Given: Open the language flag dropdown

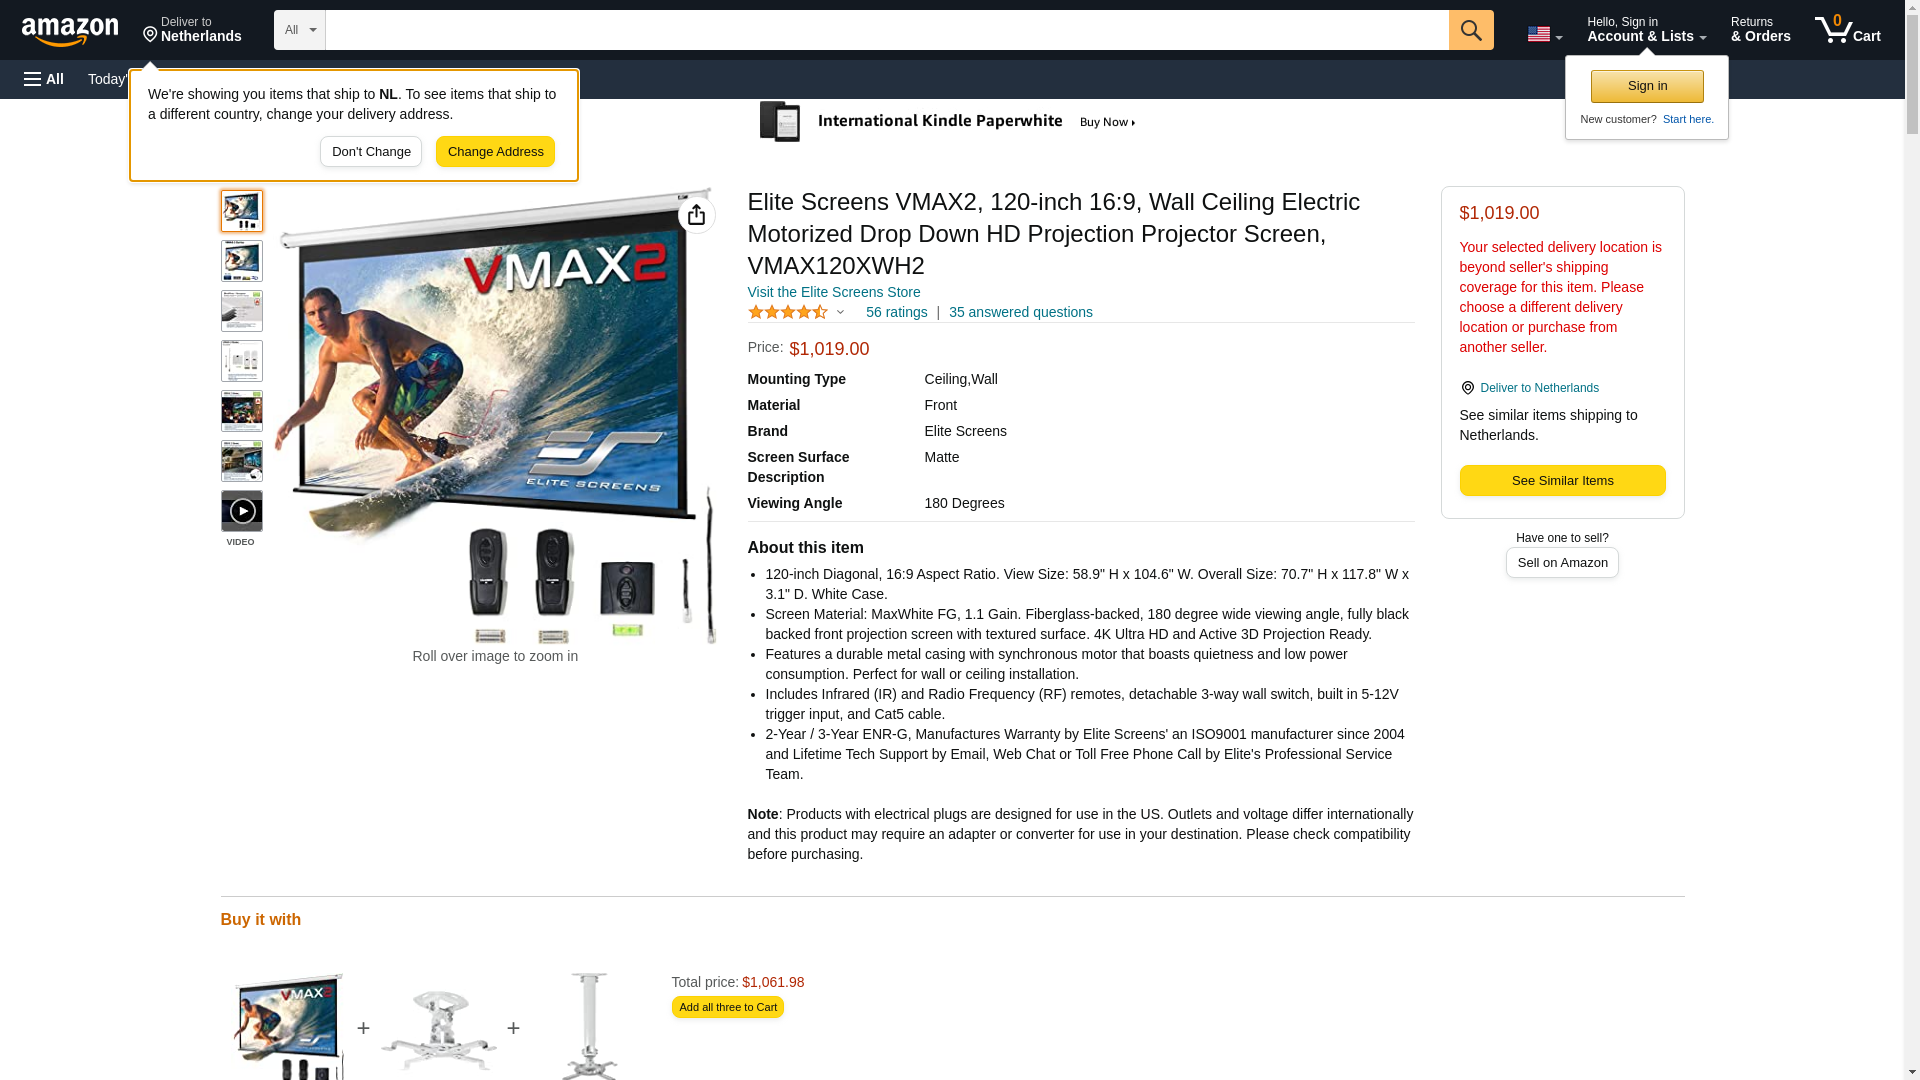Looking at the screenshot, I should click(1544, 34).
